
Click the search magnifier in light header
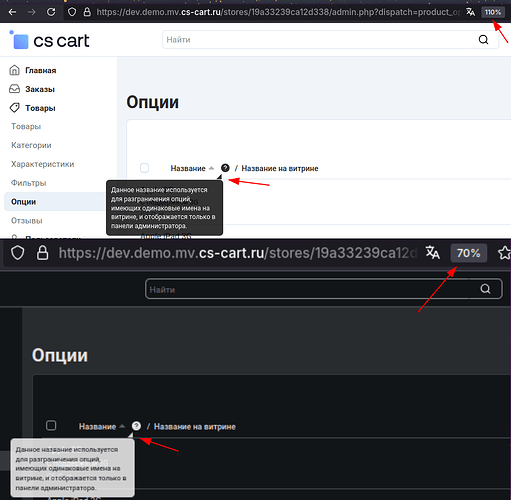[483, 40]
